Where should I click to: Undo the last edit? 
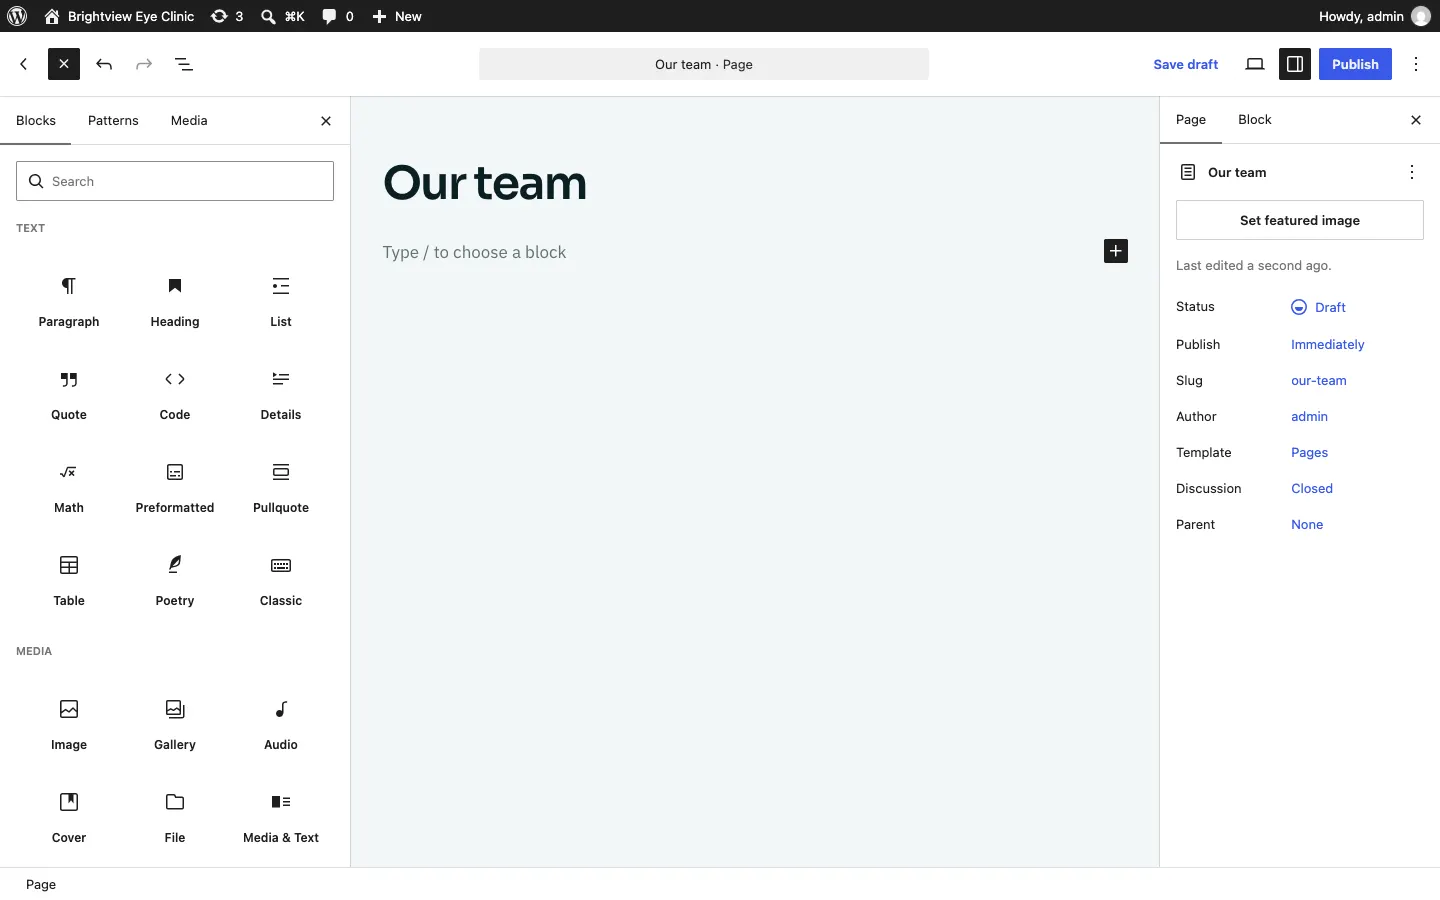click(105, 64)
